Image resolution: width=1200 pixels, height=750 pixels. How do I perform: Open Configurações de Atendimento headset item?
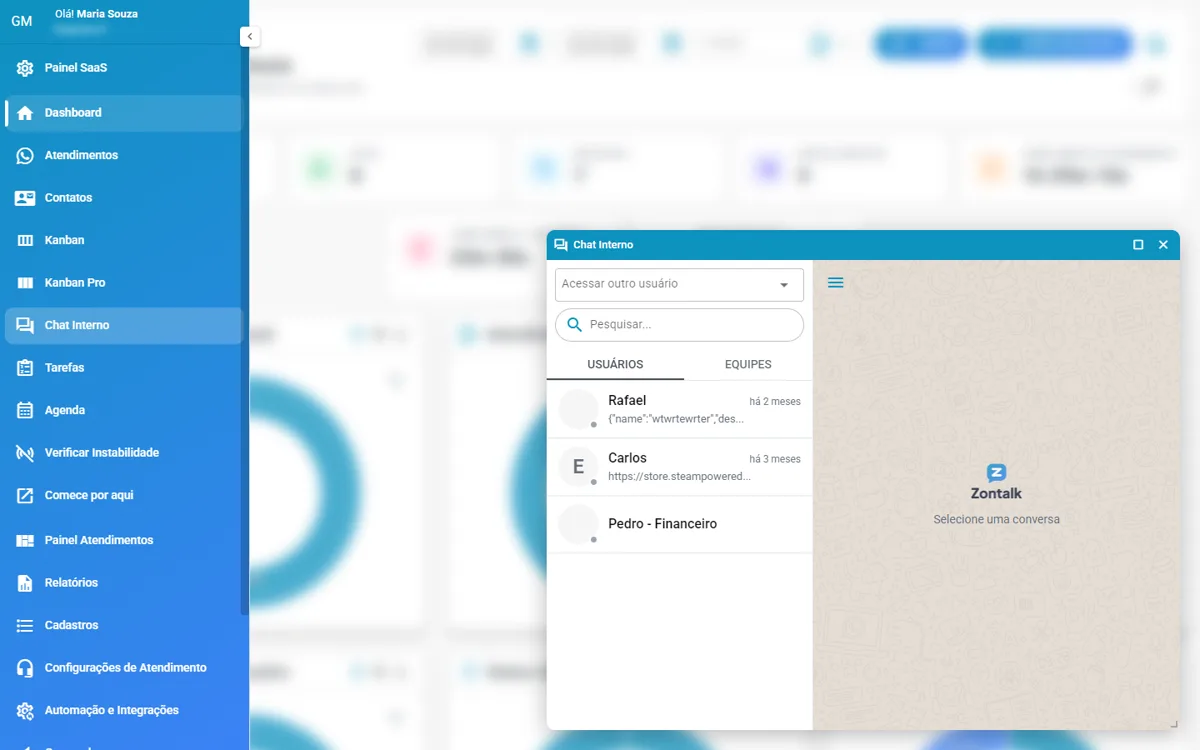123,667
